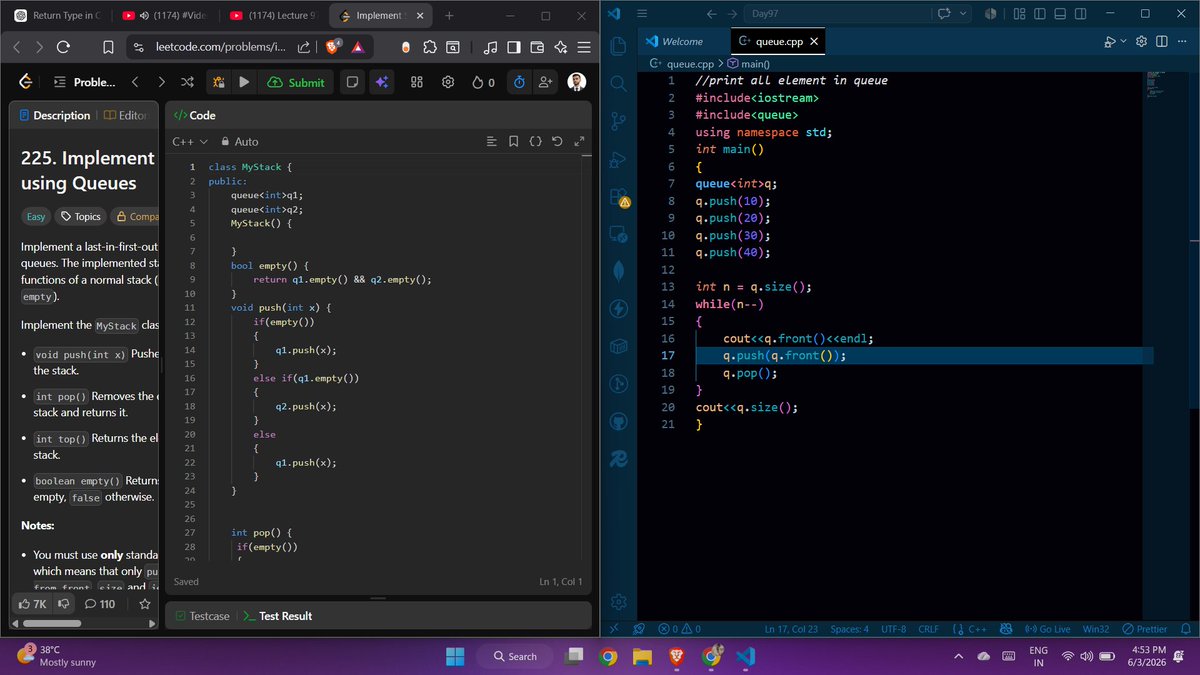This screenshot has height=675, width=1200.
Task: Open LeetCode invite user icon
Action: [x=546, y=82]
